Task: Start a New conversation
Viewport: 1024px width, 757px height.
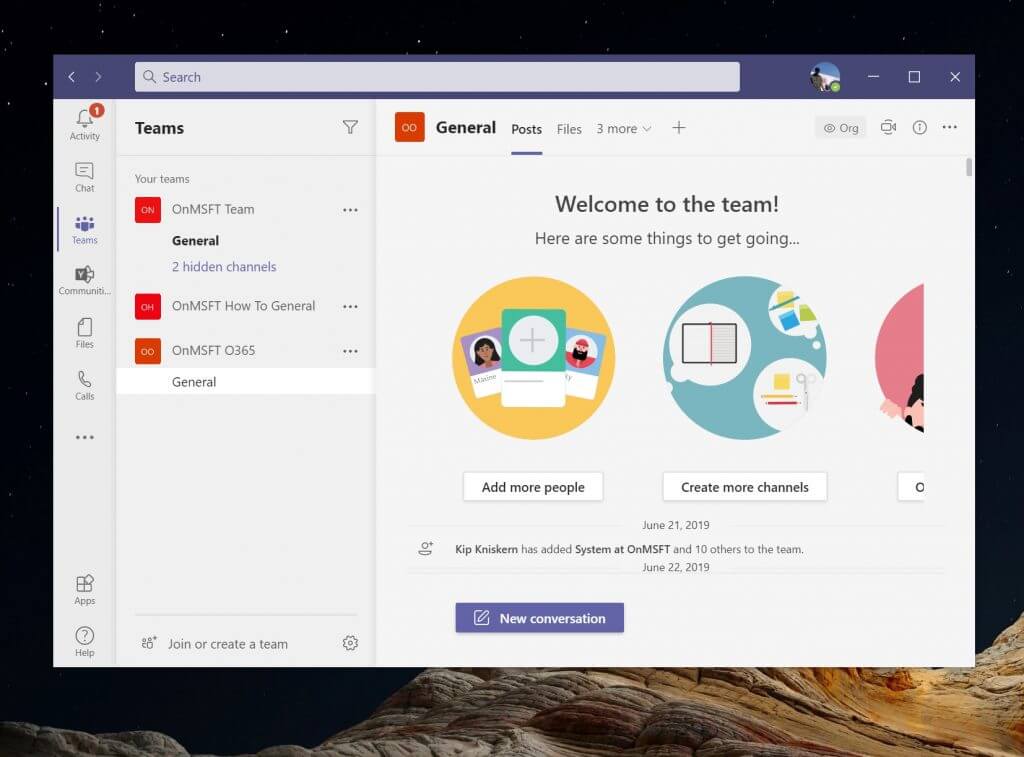Action: 539,618
